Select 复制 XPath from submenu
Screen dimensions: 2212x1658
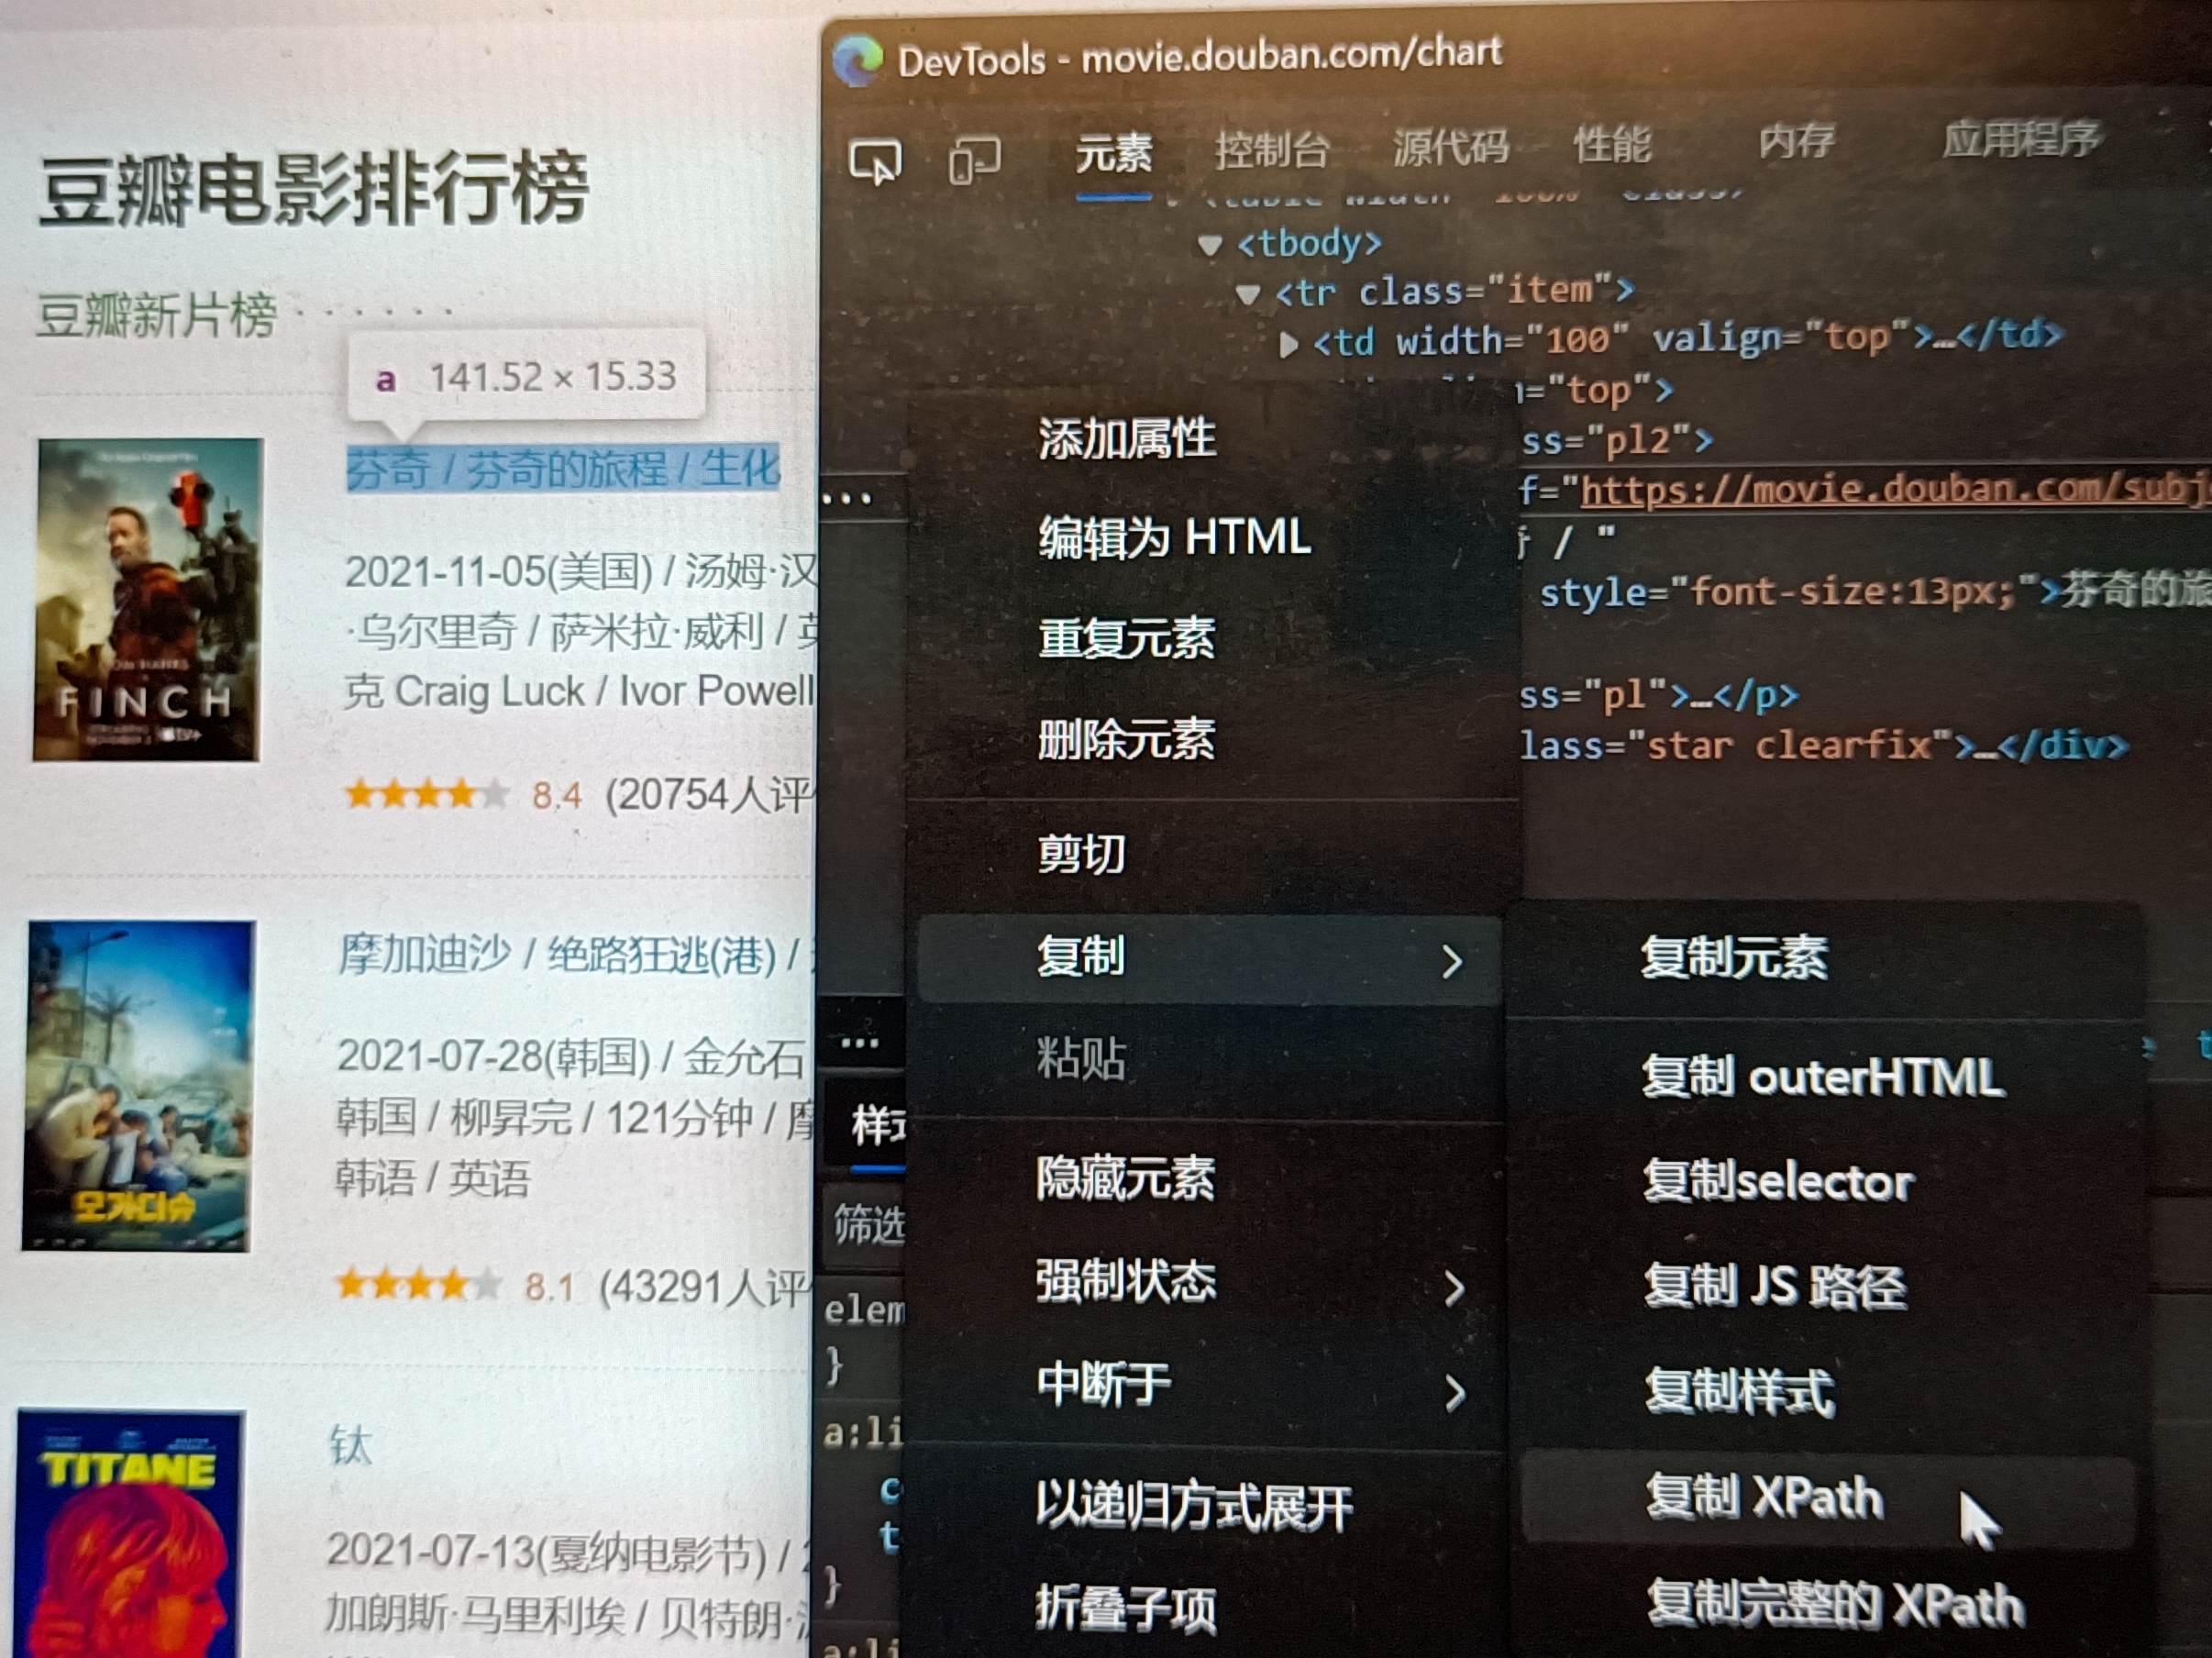(1765, 1497)
